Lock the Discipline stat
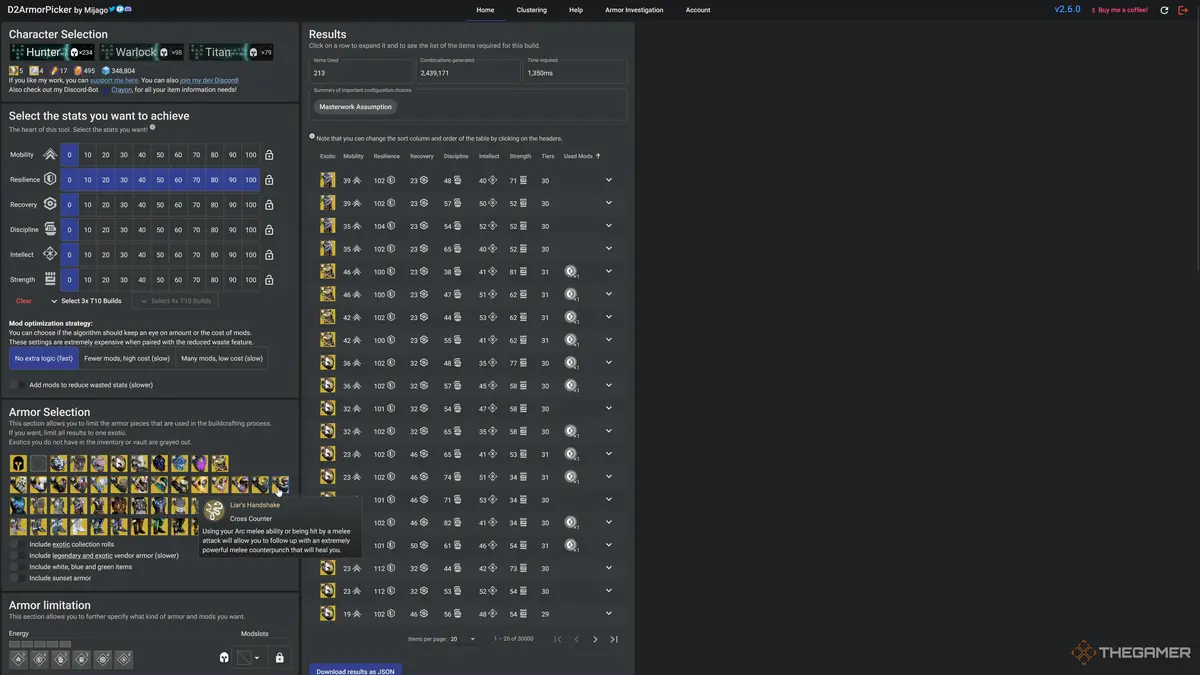The width and height of the screenshot is (1200, 675). coord(269,230)
